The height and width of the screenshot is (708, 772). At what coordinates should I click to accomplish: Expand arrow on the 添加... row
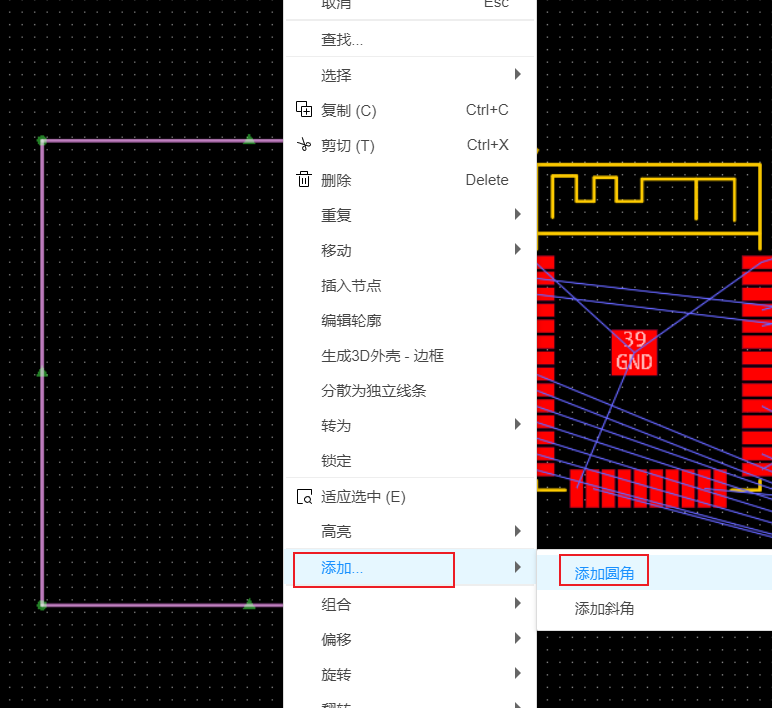[517, 567]
